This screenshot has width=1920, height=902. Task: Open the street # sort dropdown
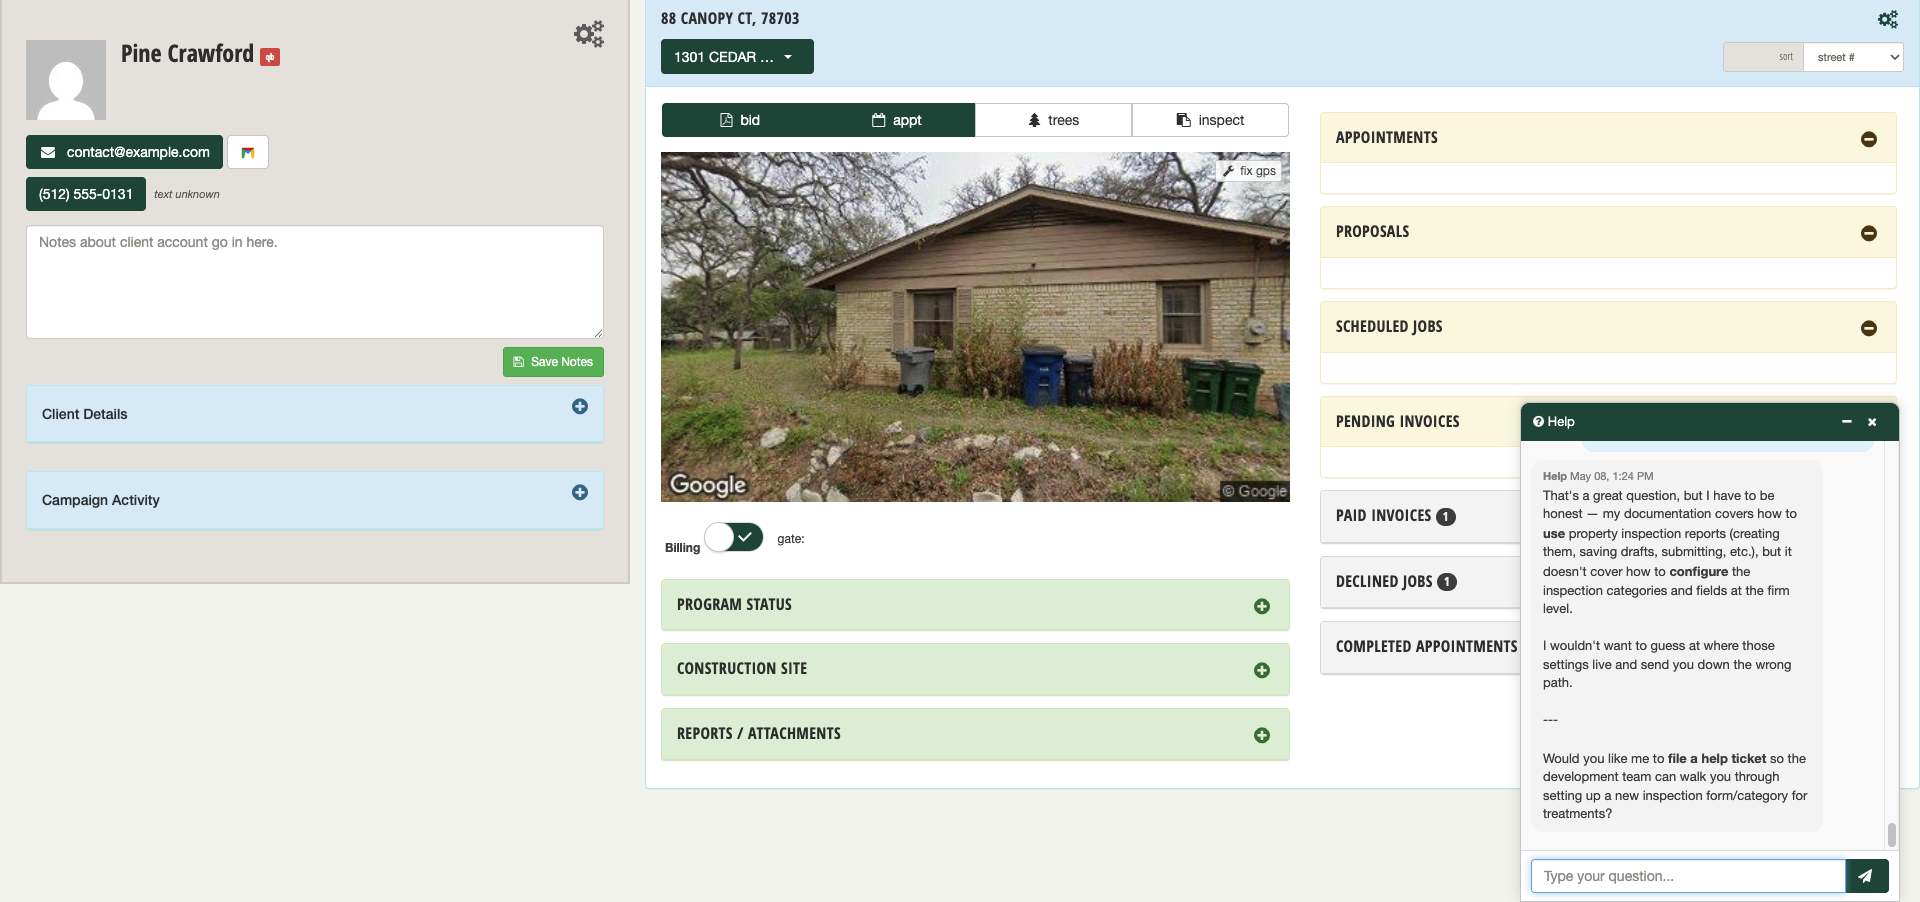click(1853, 57)
